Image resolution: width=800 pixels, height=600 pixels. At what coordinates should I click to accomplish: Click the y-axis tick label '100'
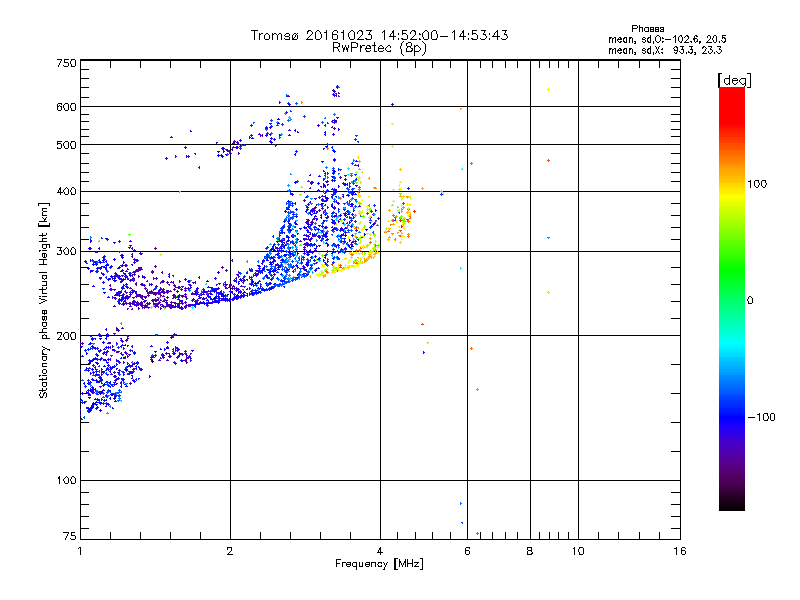point(66,481)
